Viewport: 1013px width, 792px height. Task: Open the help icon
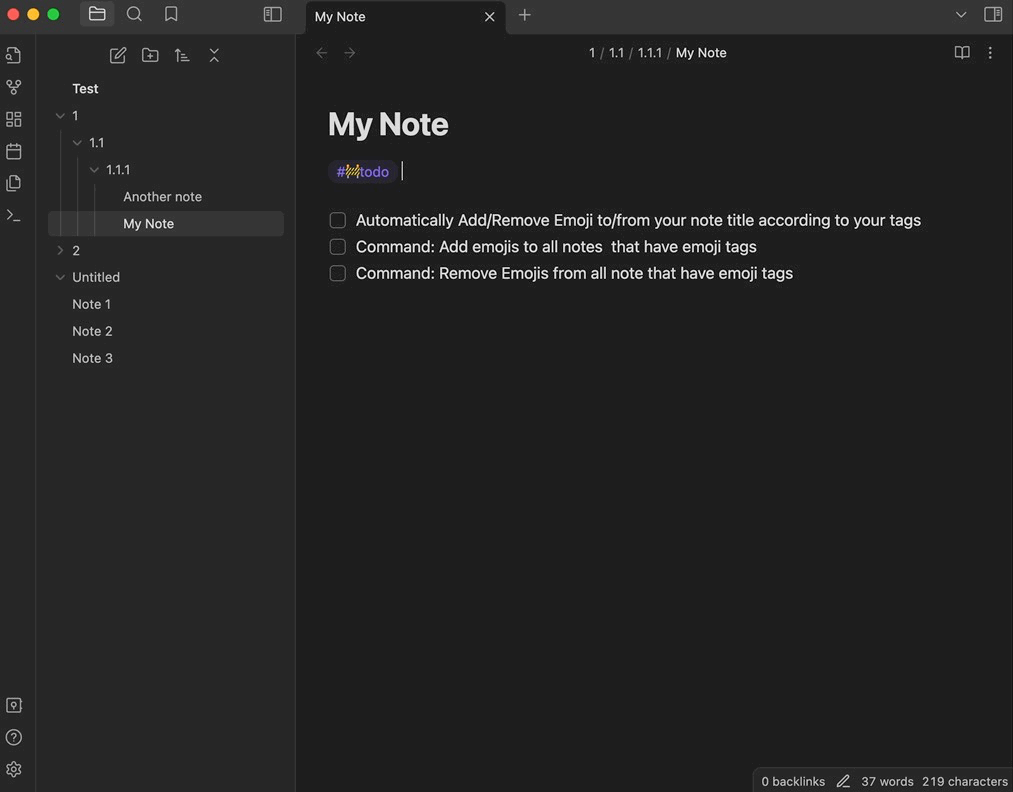tap(14, 737)
